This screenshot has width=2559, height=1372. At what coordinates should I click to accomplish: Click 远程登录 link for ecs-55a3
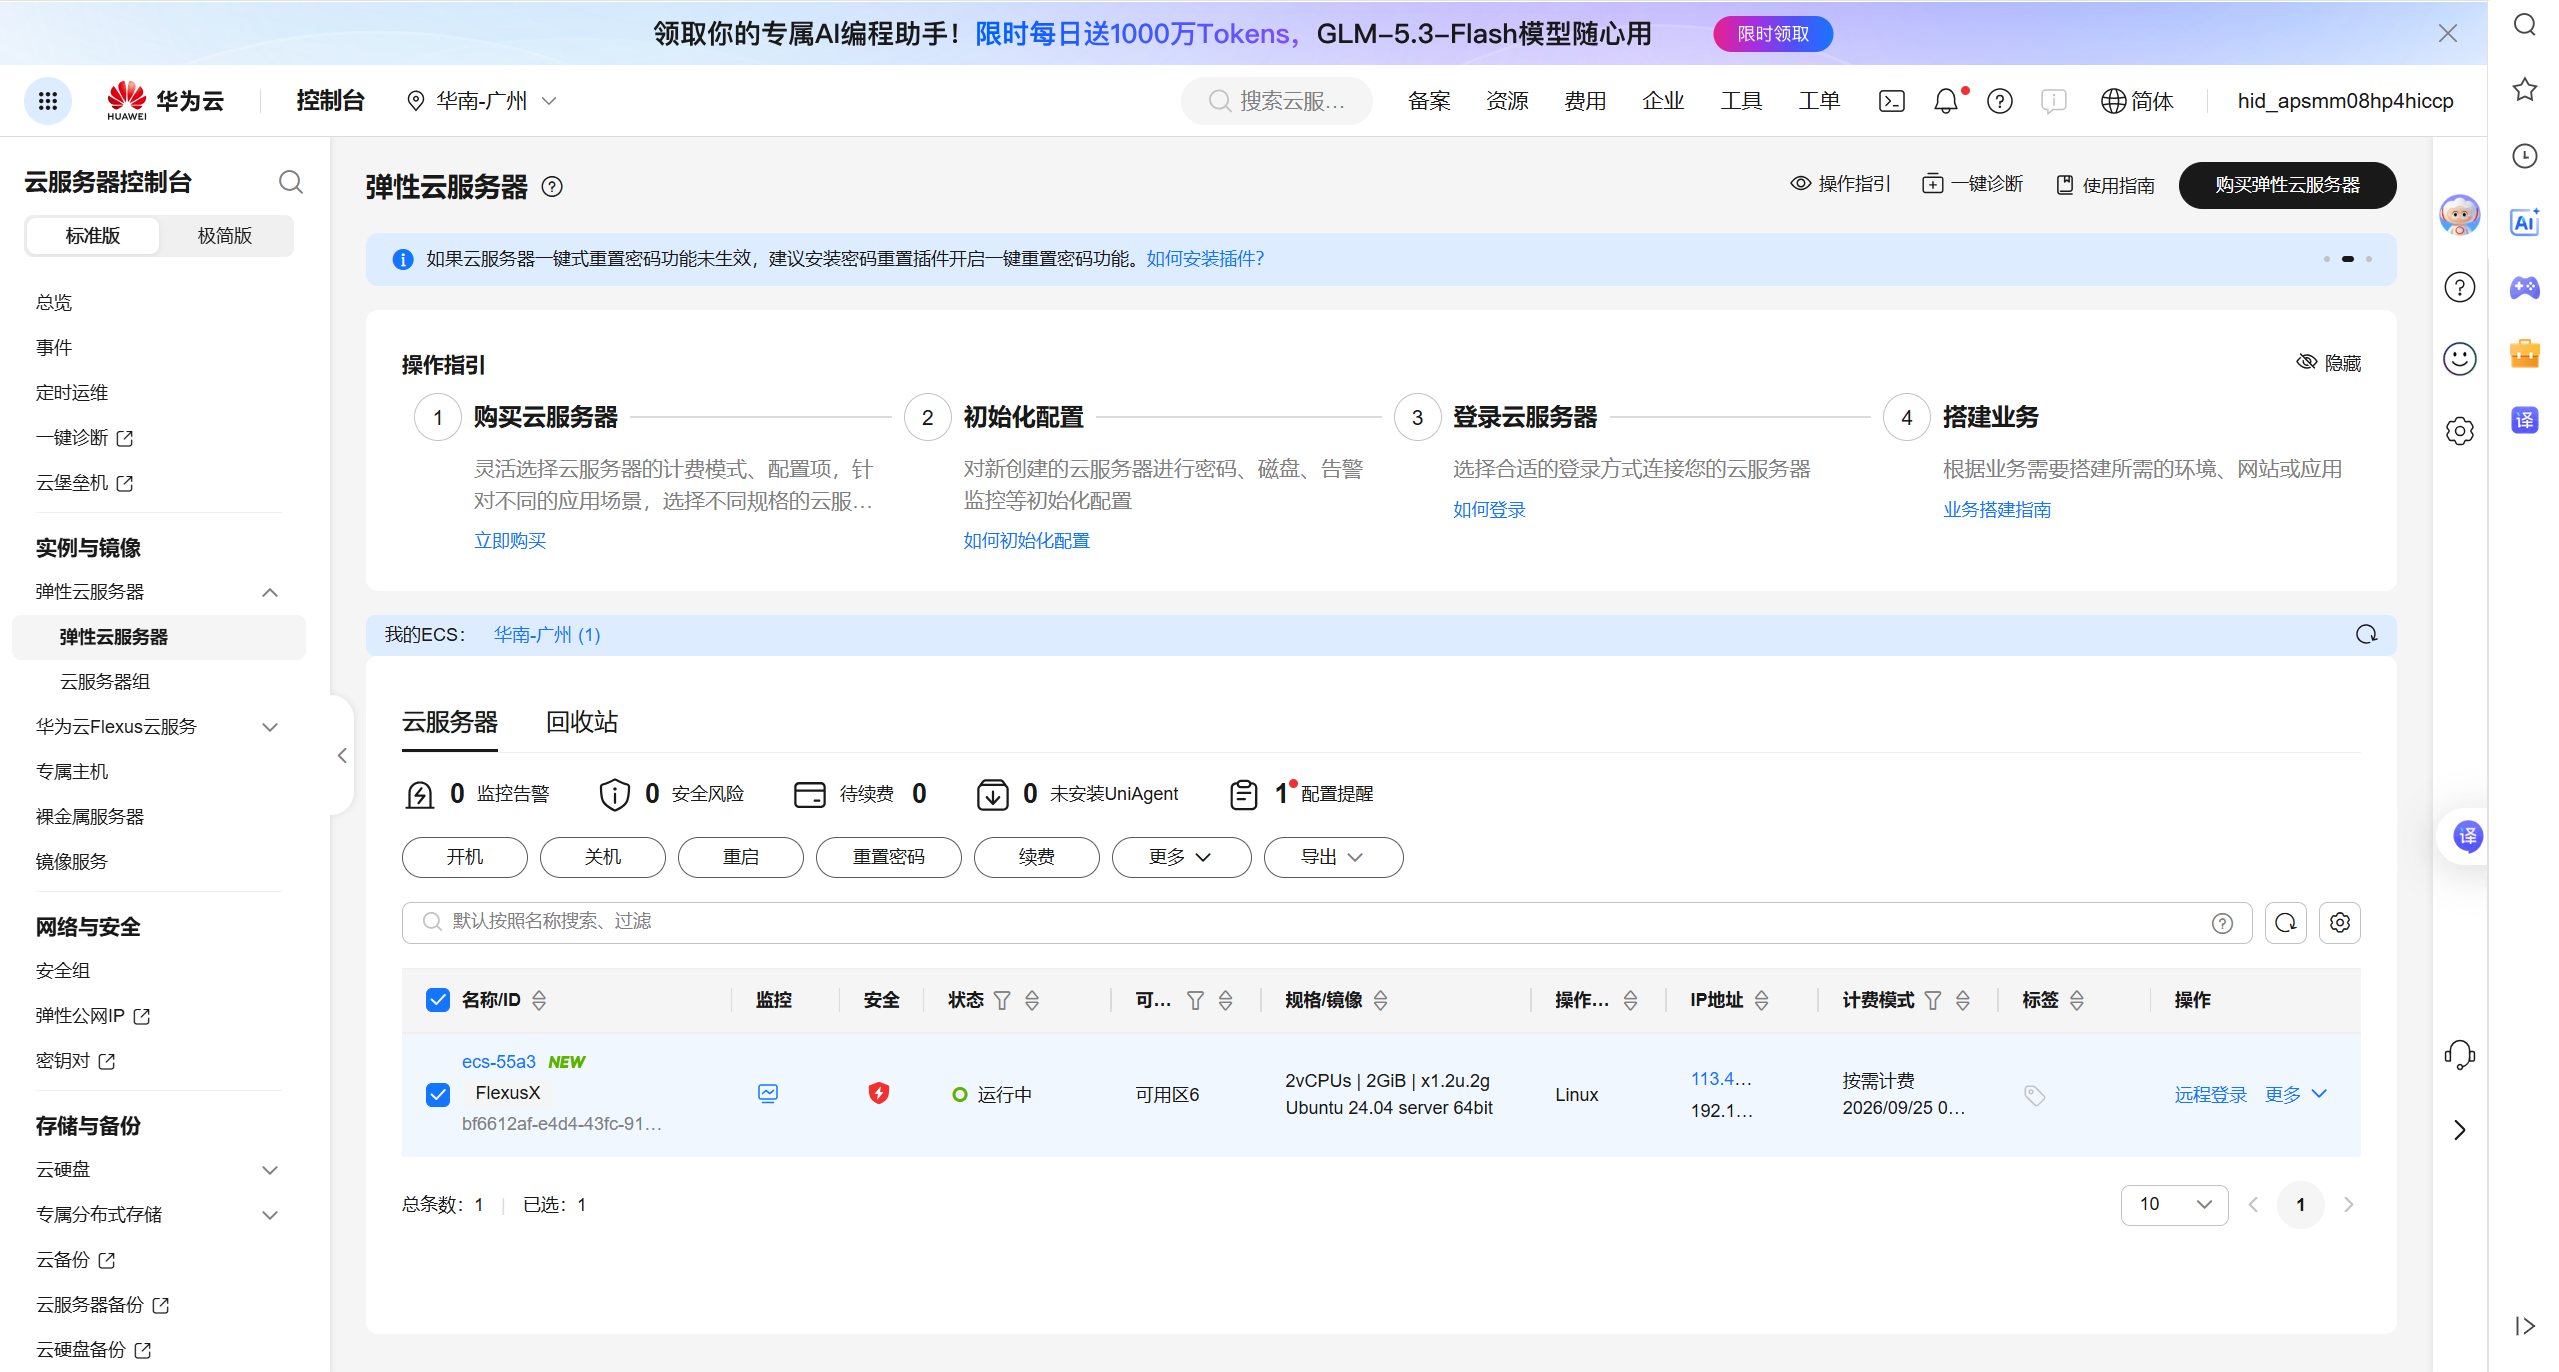coord(2210,1095)
